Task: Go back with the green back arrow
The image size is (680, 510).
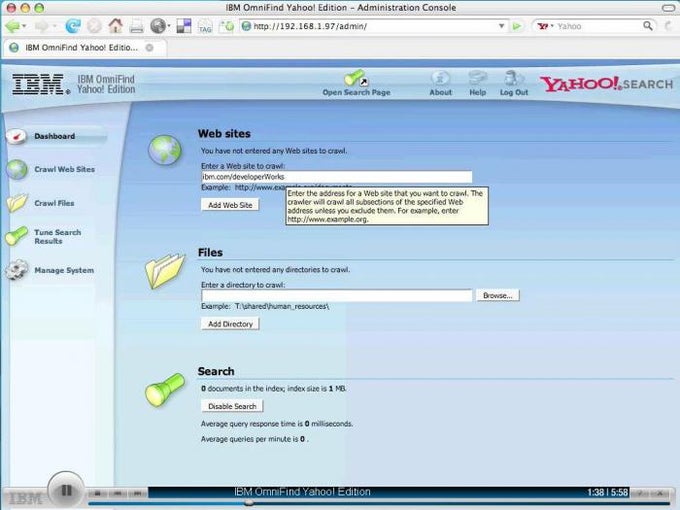Action: (12, 26)
